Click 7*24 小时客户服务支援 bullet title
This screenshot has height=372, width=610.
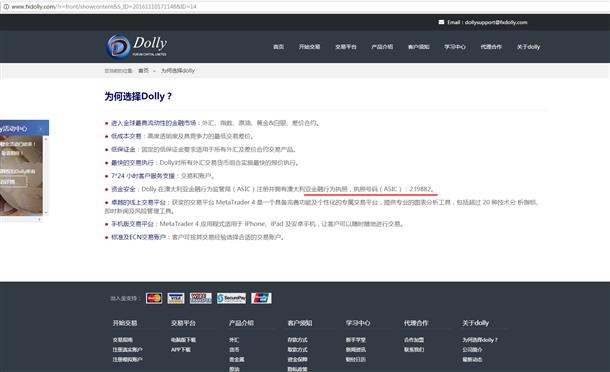143,176
